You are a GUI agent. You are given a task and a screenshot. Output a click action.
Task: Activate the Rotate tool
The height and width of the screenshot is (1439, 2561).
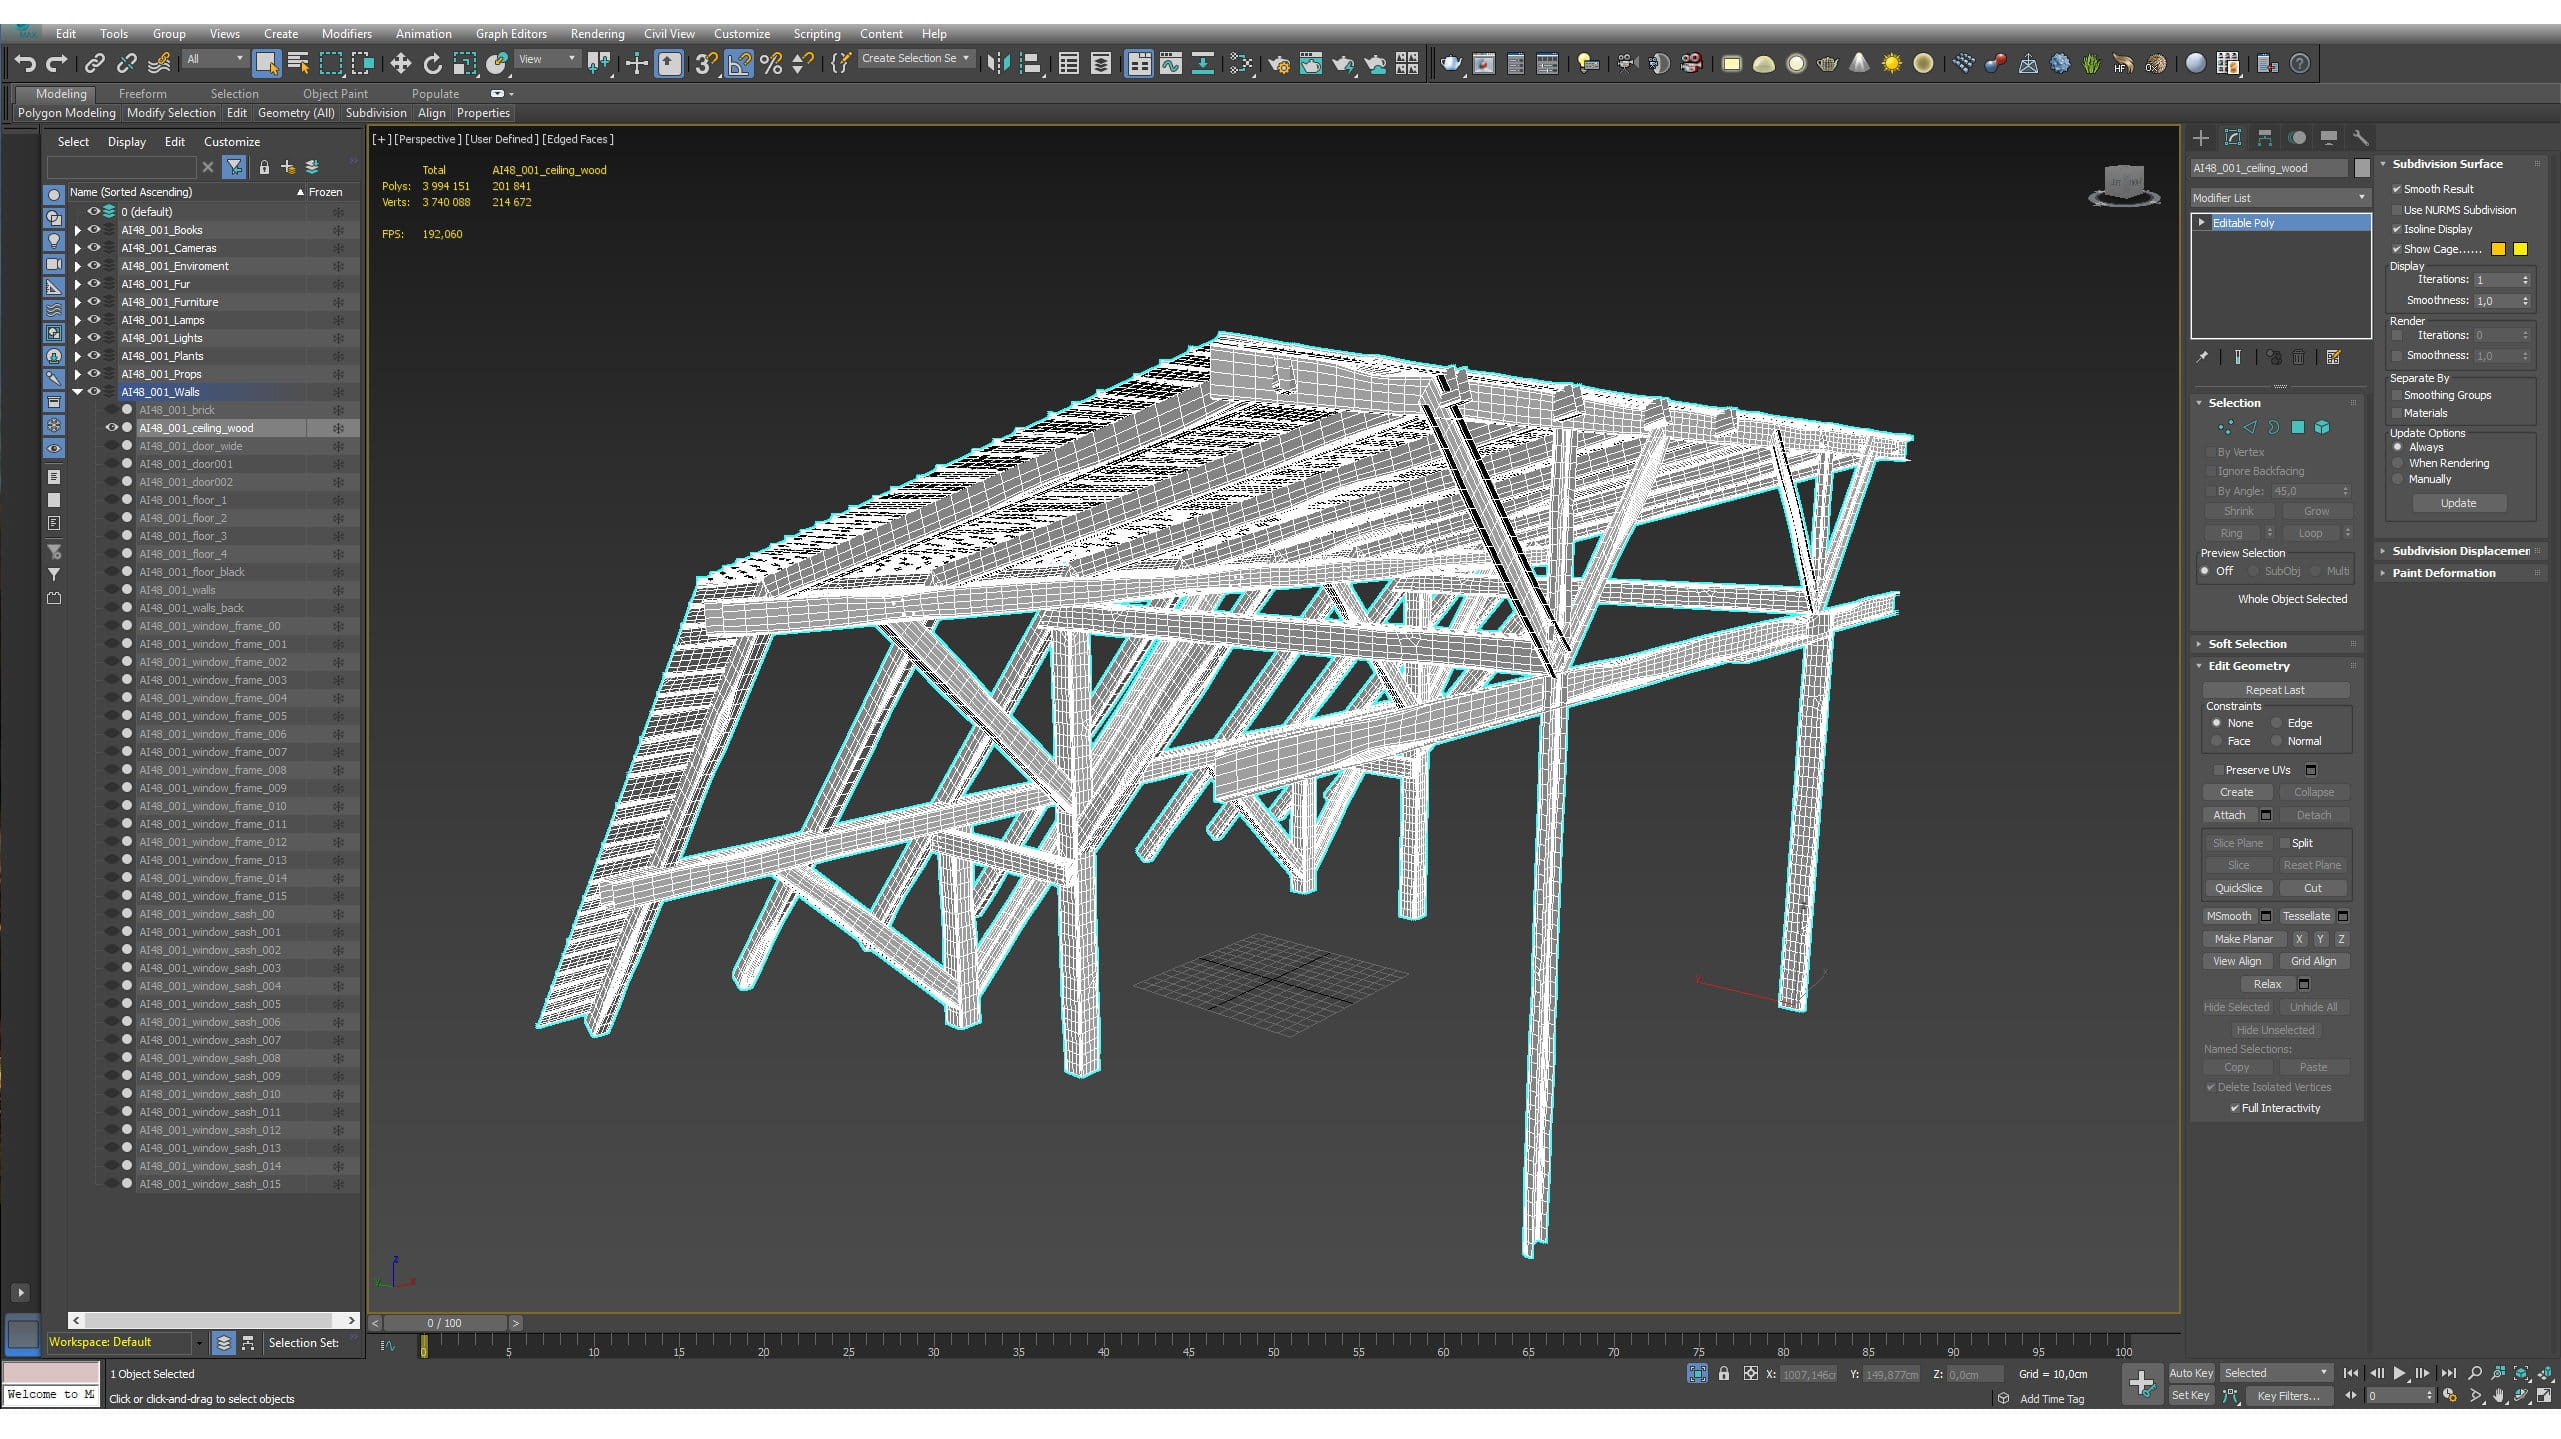pos(432,64)
